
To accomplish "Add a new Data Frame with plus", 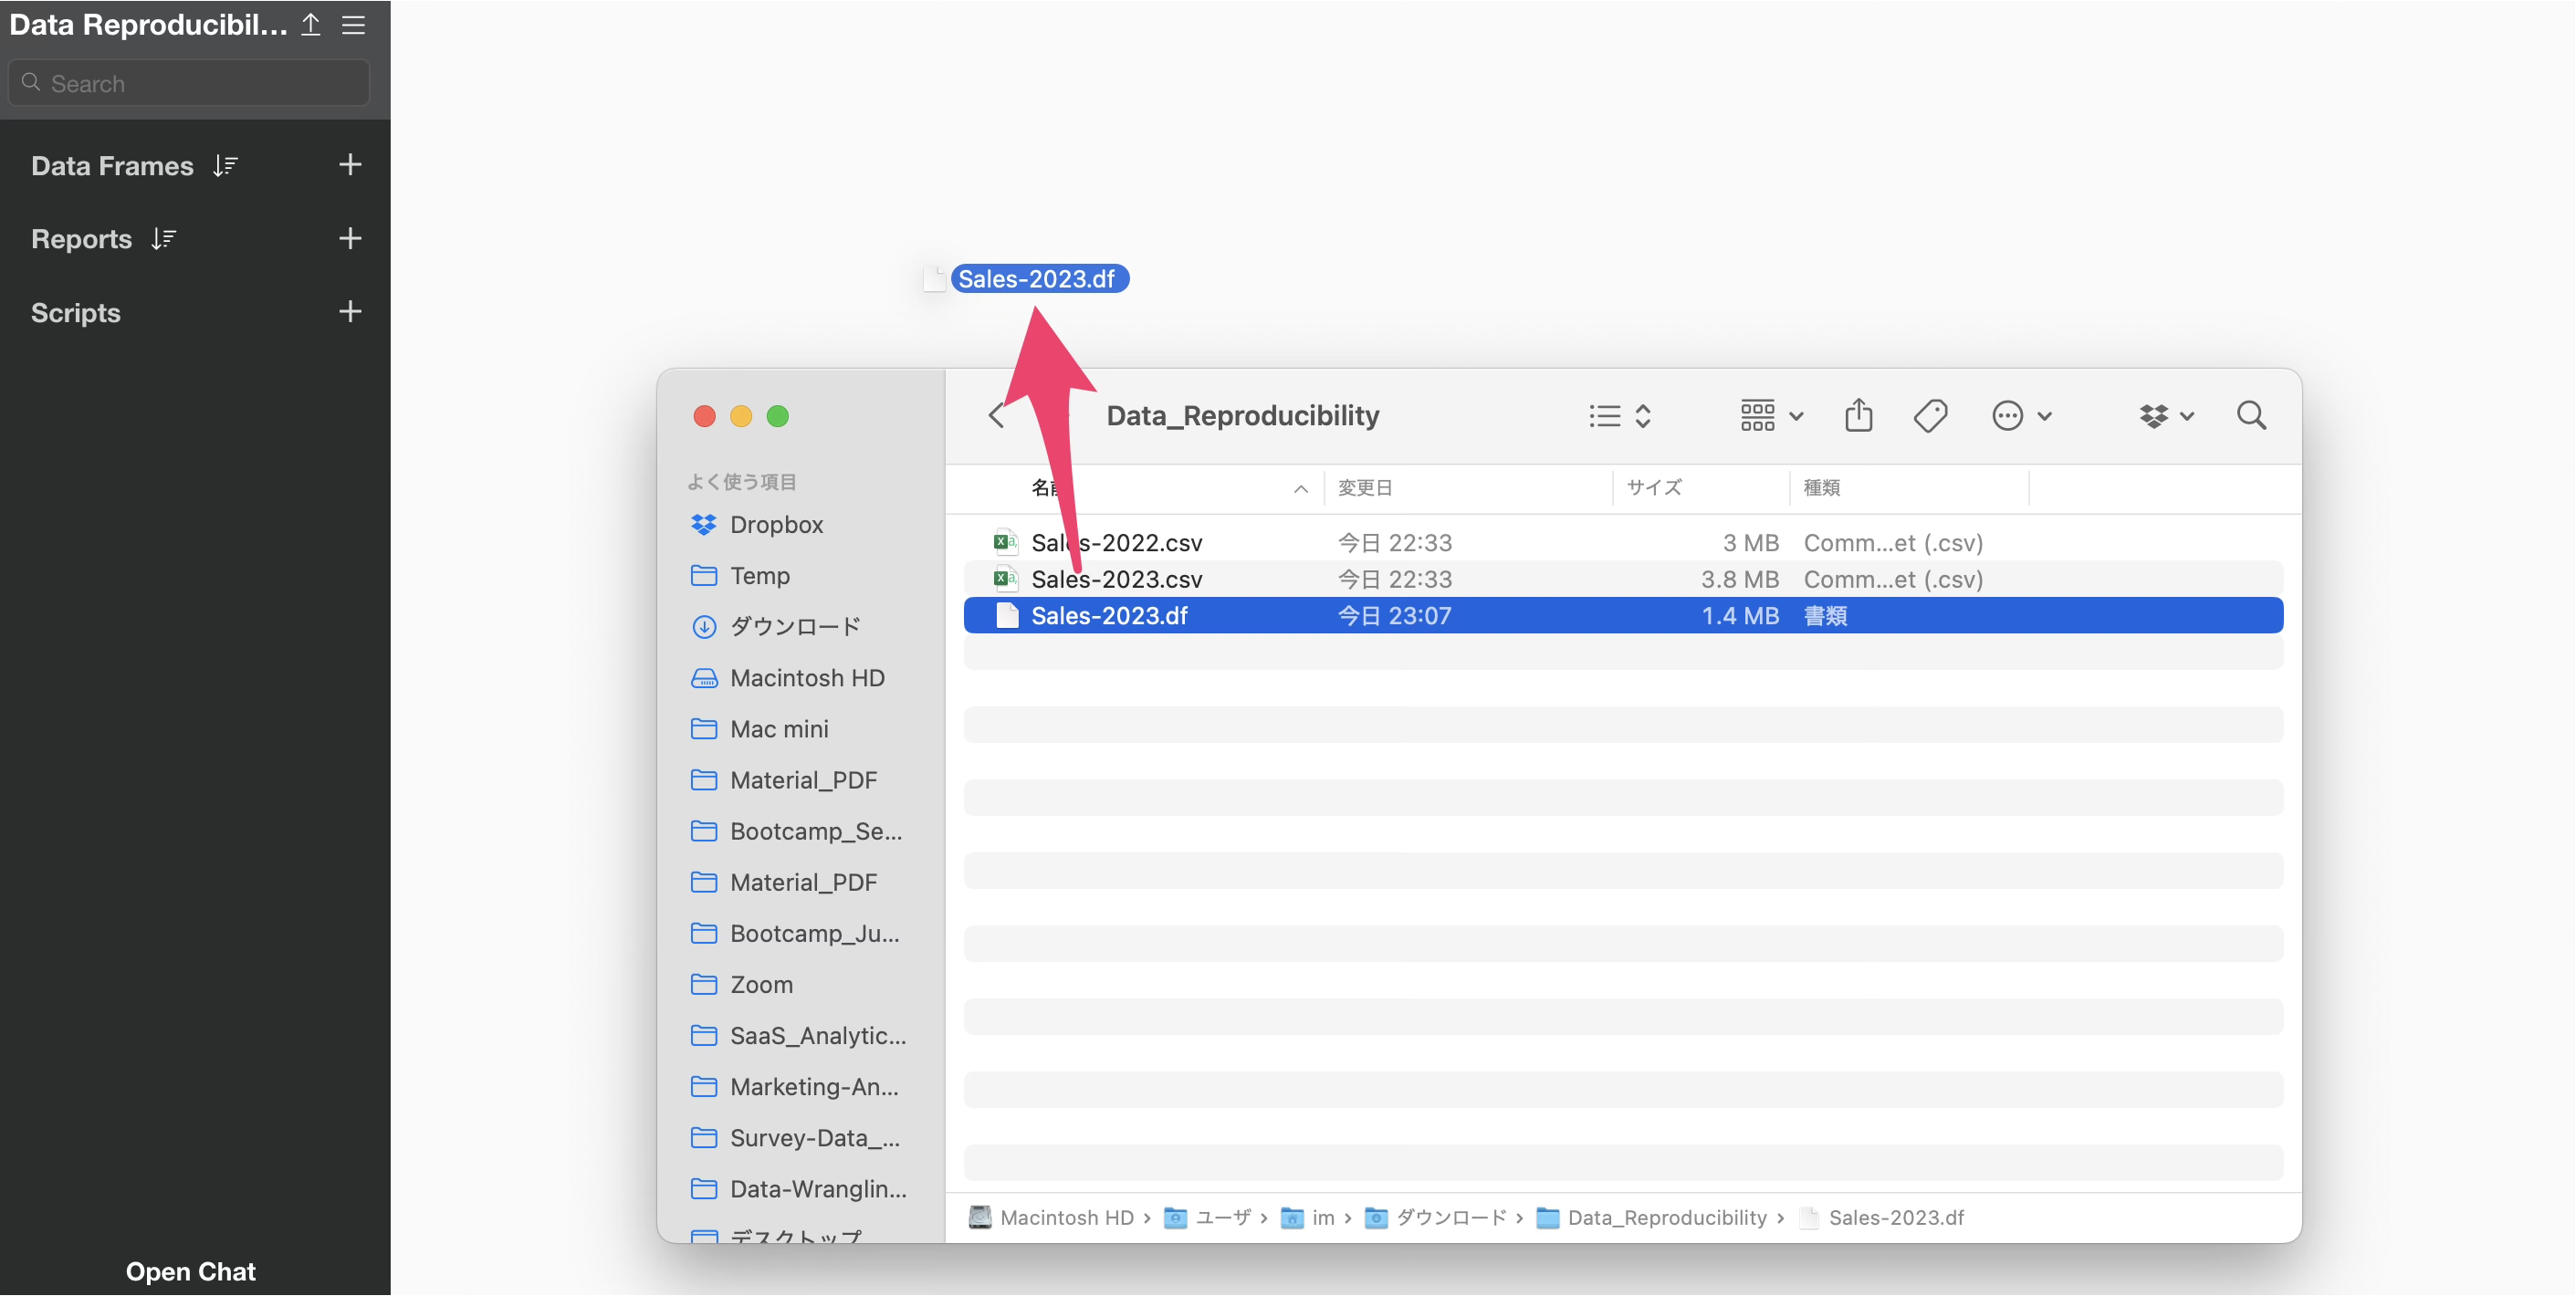I will coord(349,165).
